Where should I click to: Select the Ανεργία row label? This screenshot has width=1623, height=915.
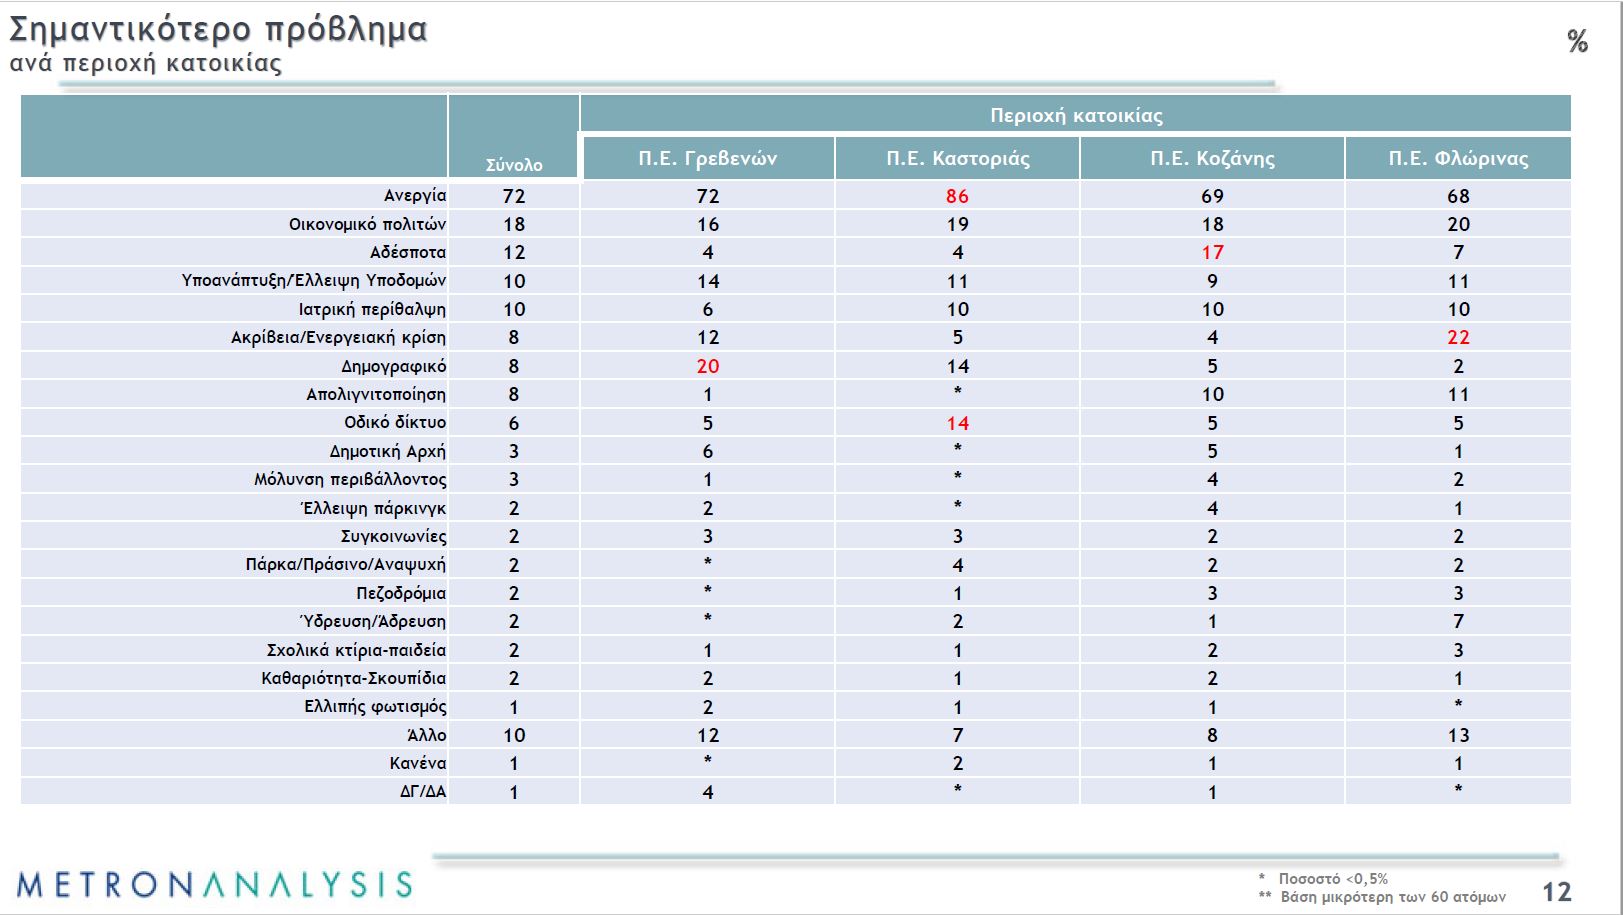tap(415, 195)
